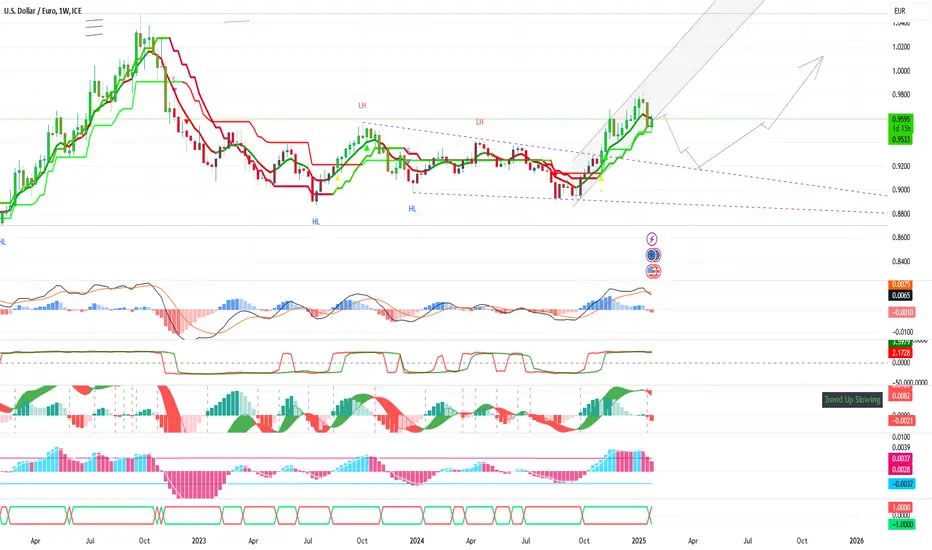Click the 0.0039 scale value

point(901,447)
